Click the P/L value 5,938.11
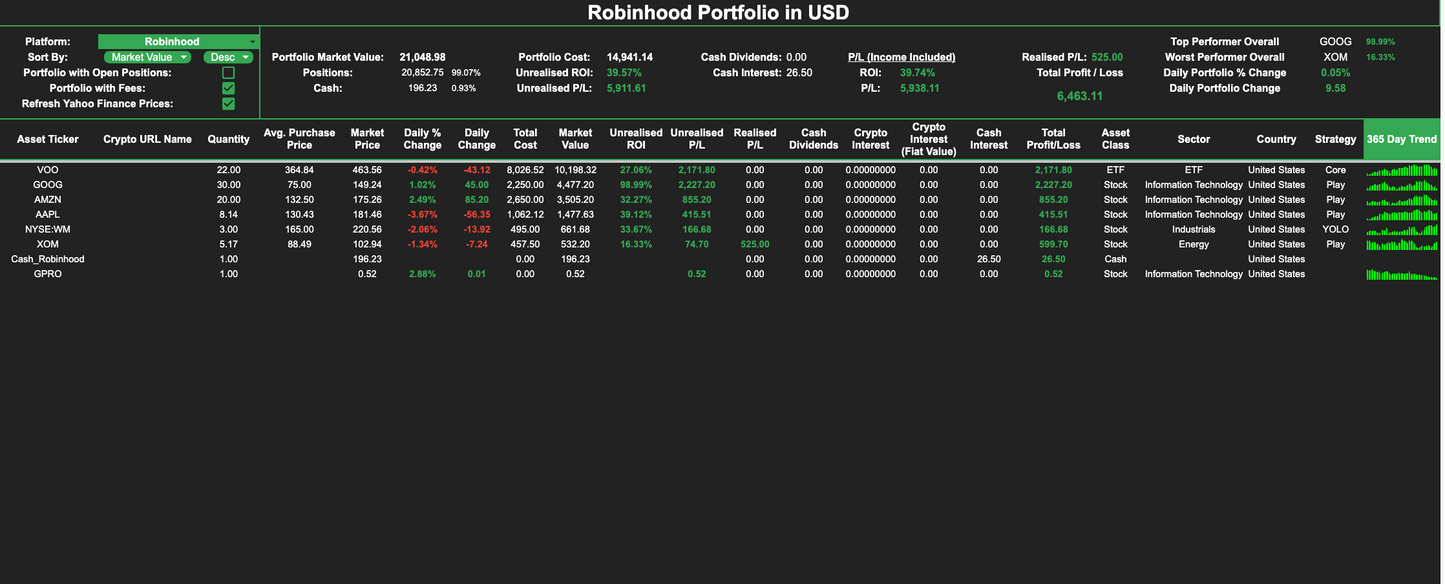This screenshot has width=1445, height=584. pyautogui.click(x=920, y=88)
